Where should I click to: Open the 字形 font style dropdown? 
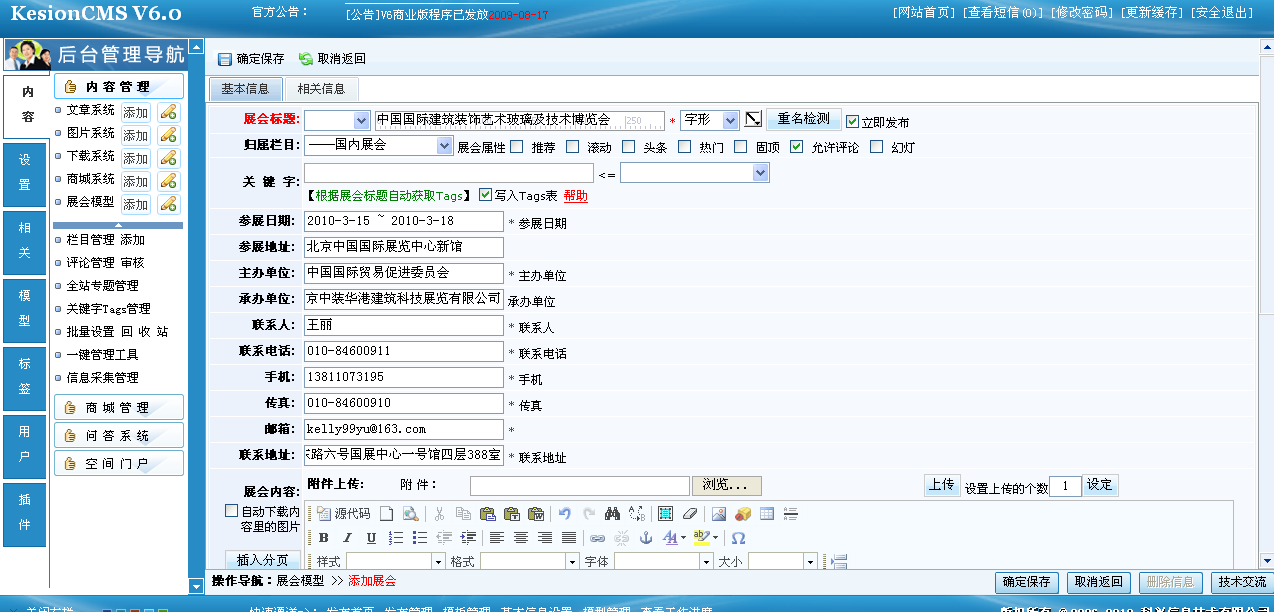(729, 120)
